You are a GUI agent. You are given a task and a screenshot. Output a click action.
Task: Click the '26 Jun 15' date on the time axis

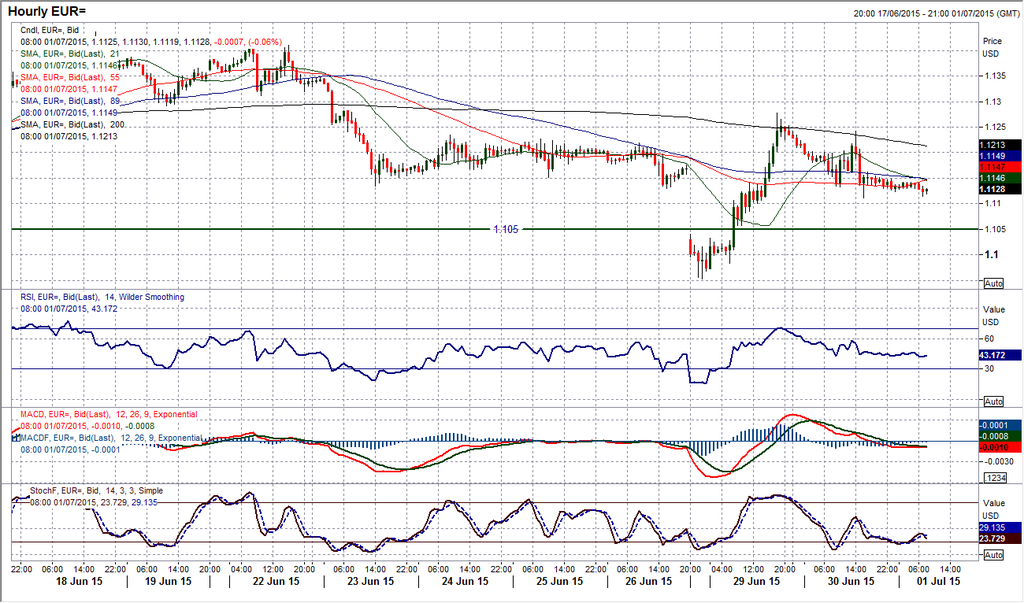click(648, 581)
